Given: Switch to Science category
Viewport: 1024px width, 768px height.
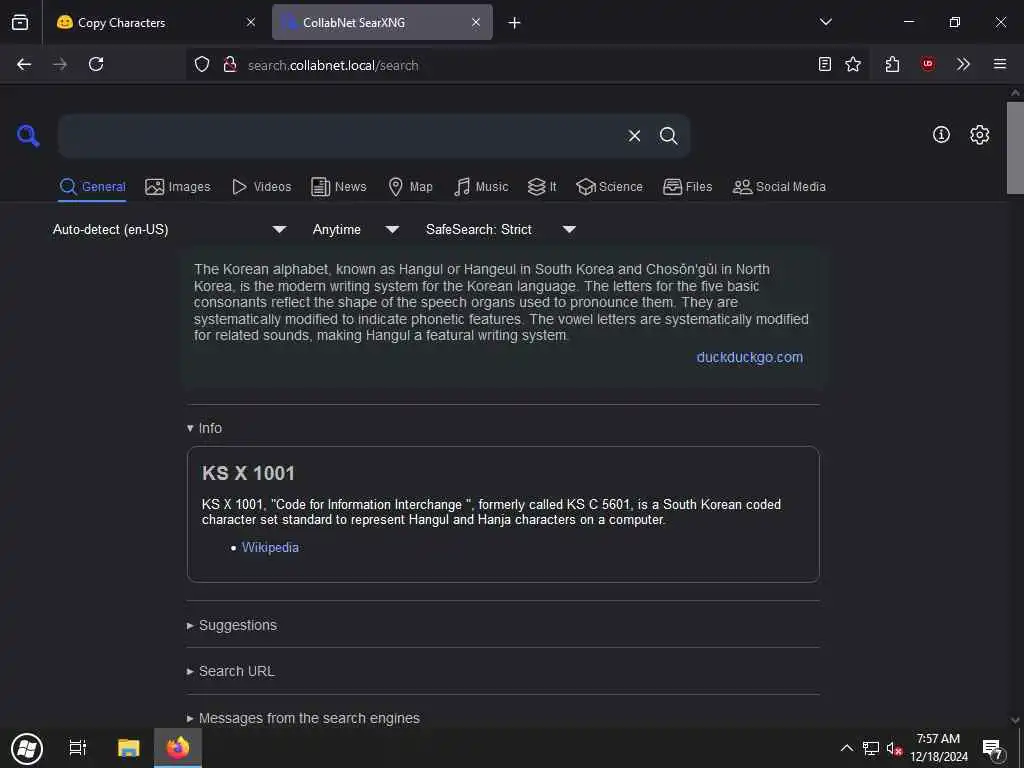Looking at the screenshot, I should [x=609, y=187].
